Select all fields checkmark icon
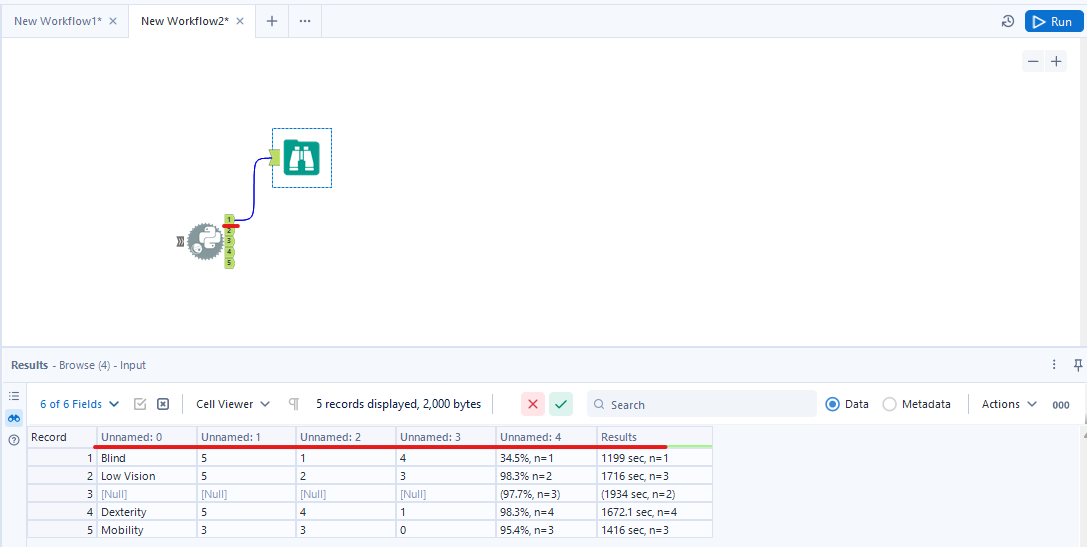 point(140,404)
